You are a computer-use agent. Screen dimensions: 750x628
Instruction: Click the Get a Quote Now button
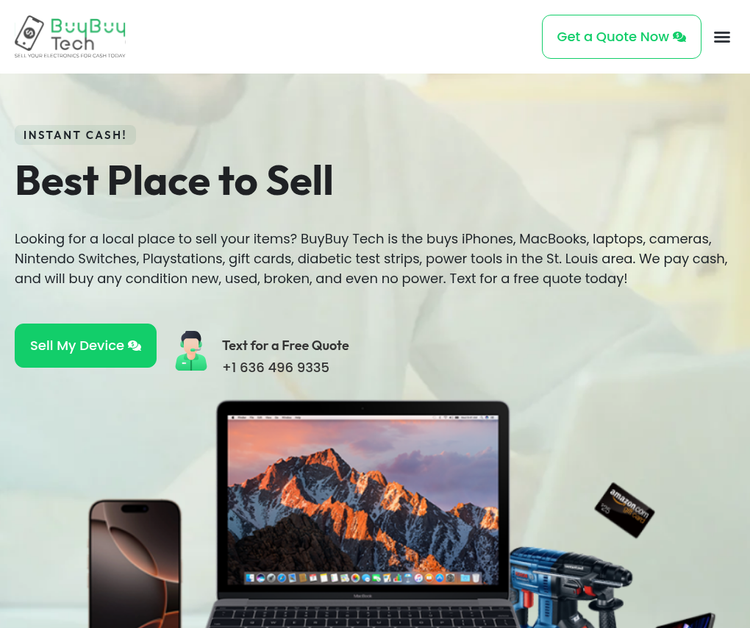coord(621,37)
